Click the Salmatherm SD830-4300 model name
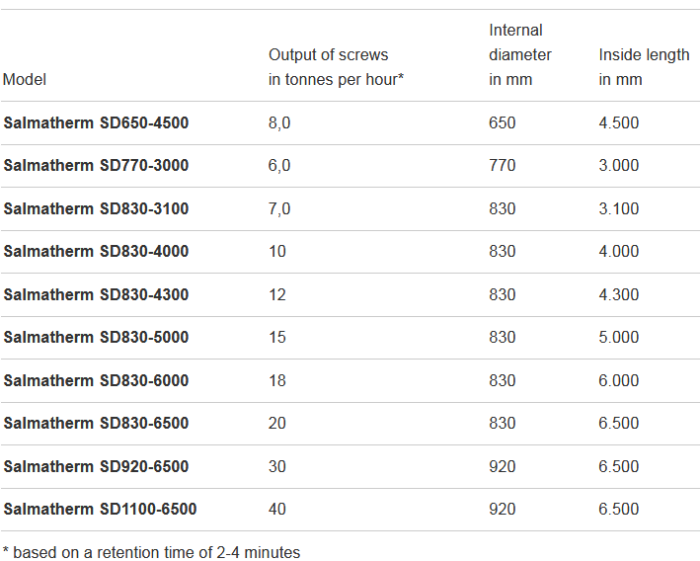 point(96,295)
